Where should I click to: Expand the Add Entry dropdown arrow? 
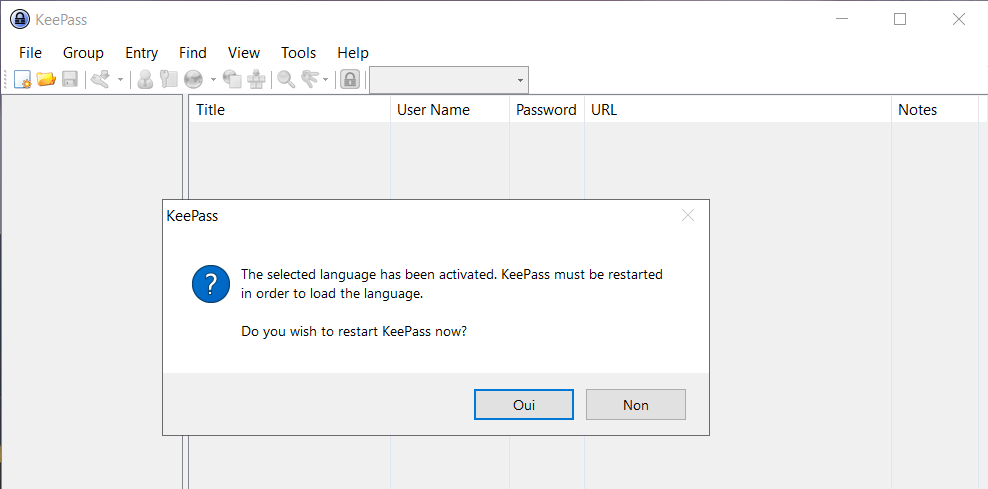tap(120, 80)
